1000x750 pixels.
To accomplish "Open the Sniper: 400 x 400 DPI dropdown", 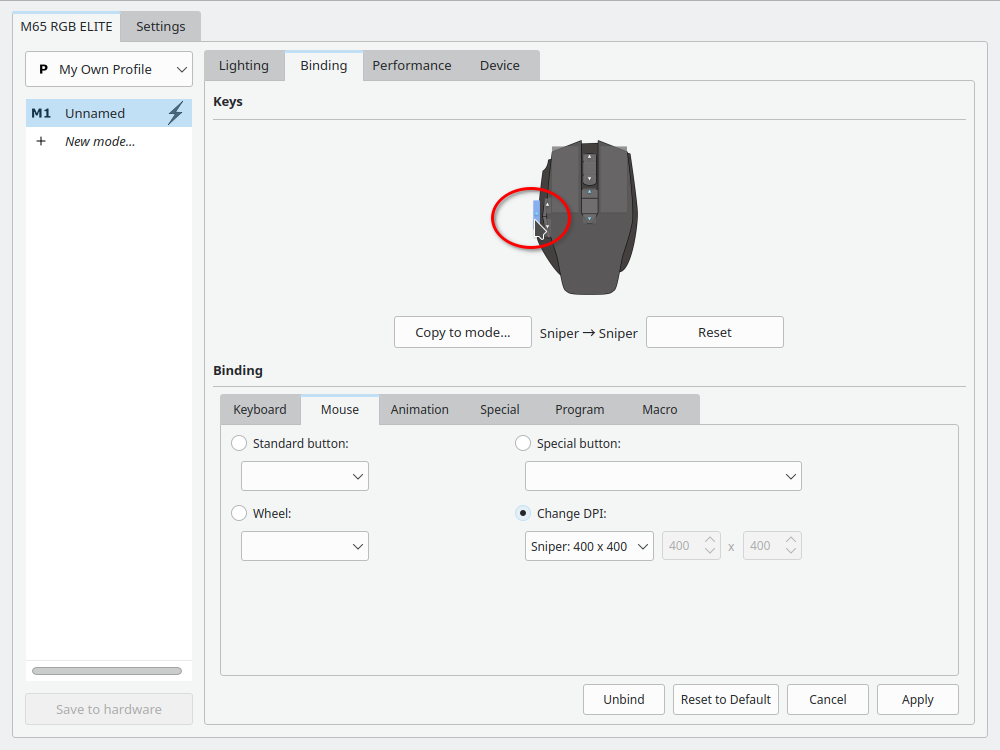I will click(x=589, y=546).
